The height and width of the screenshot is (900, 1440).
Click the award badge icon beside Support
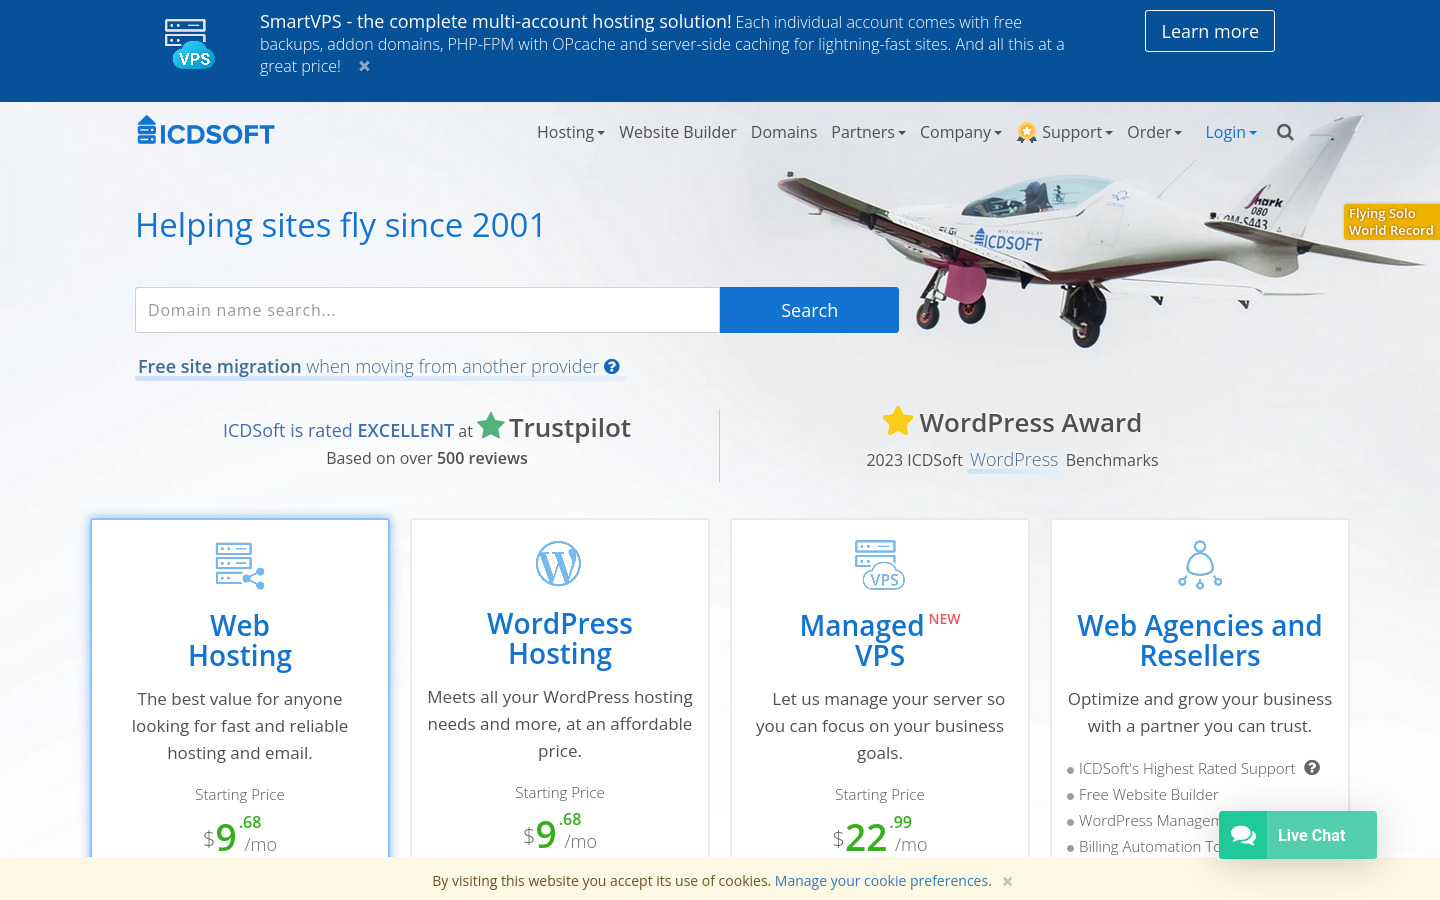[1027, 132]
